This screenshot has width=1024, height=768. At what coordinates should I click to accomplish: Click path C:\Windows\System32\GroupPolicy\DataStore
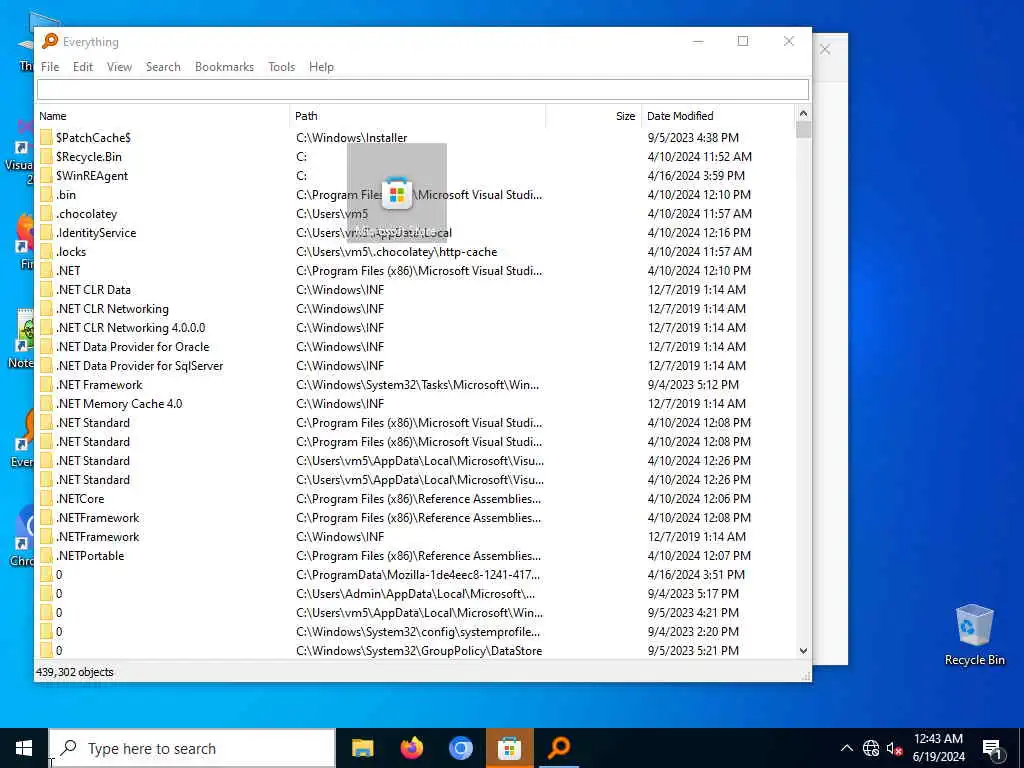click(x=419, y=650)
